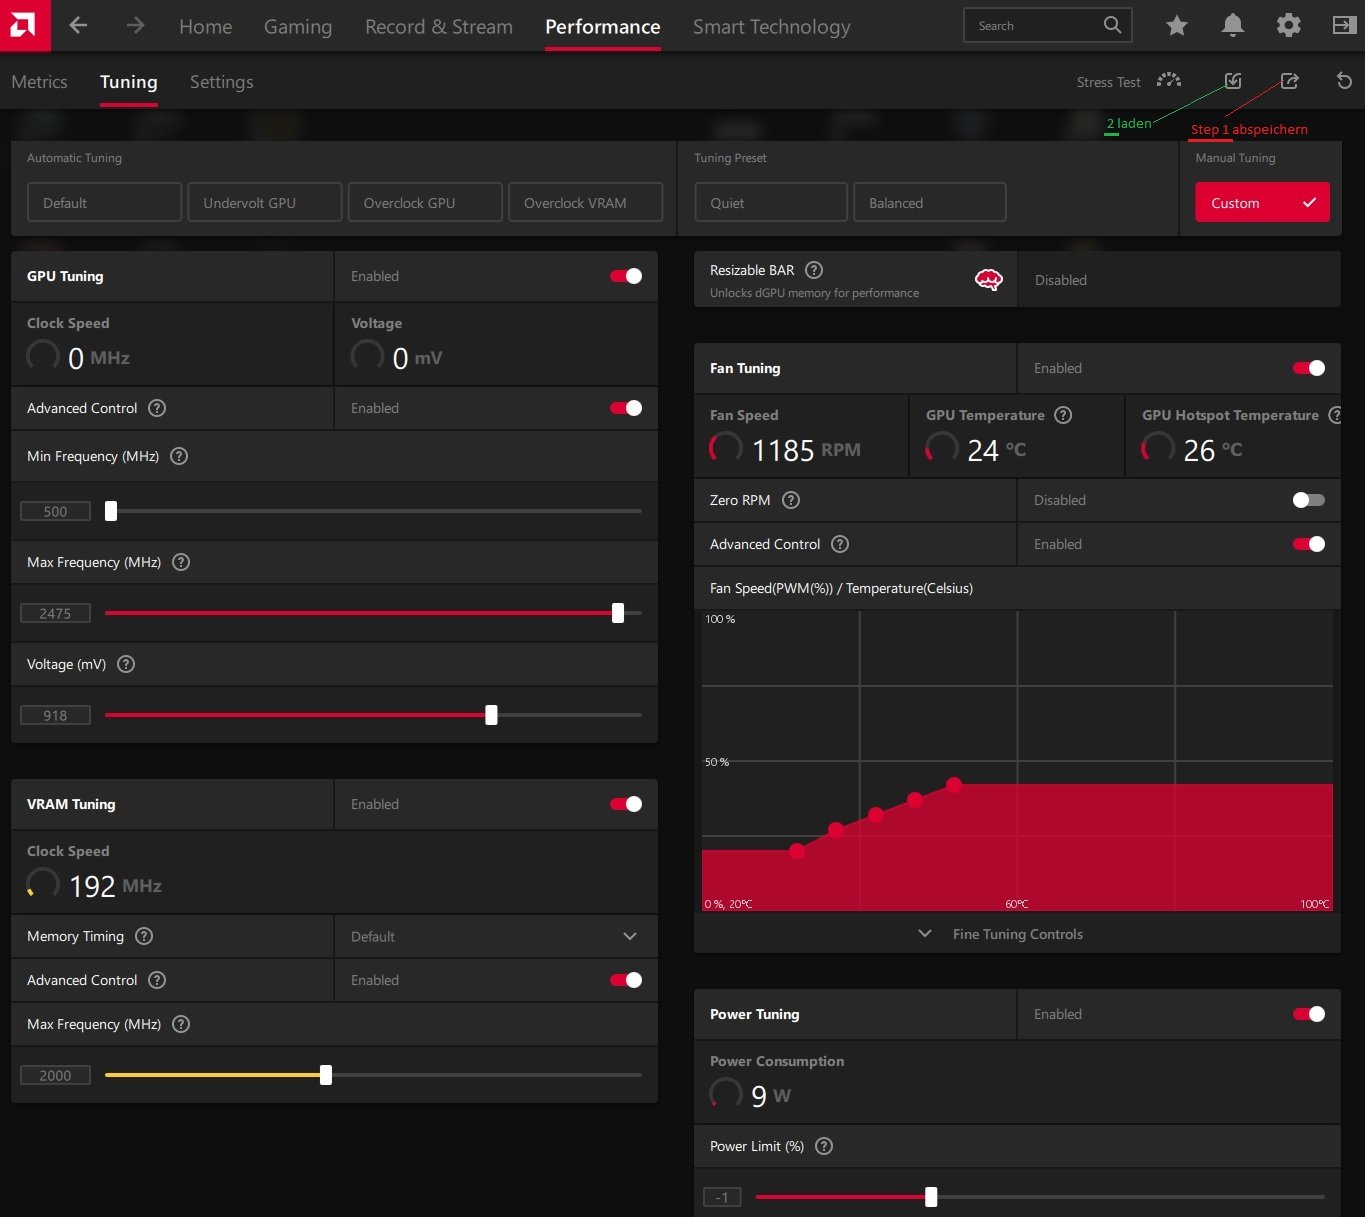This screenshot has height=1217, width=1365.
Task: Click the Resizable BAR help icon
Action: point(814,270)
